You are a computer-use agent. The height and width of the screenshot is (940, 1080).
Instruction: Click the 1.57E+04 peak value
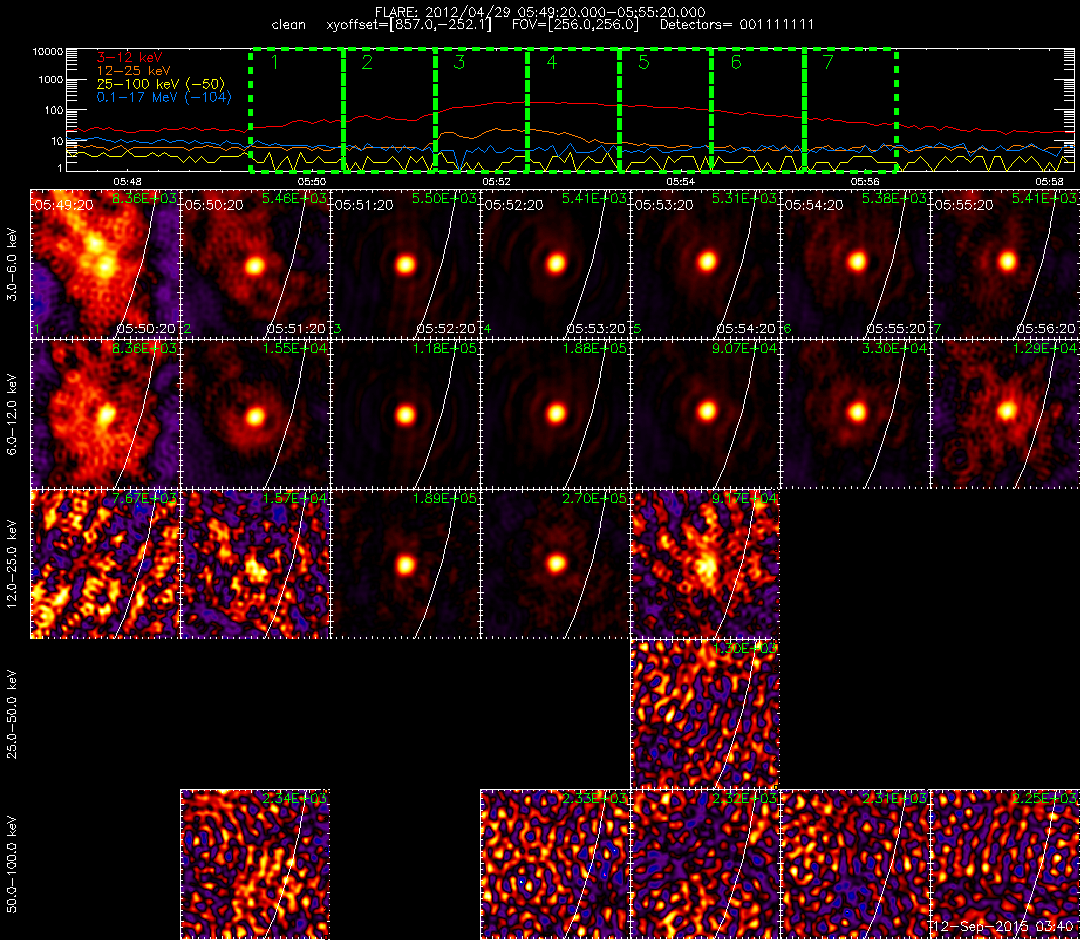[x=294, y=499]
